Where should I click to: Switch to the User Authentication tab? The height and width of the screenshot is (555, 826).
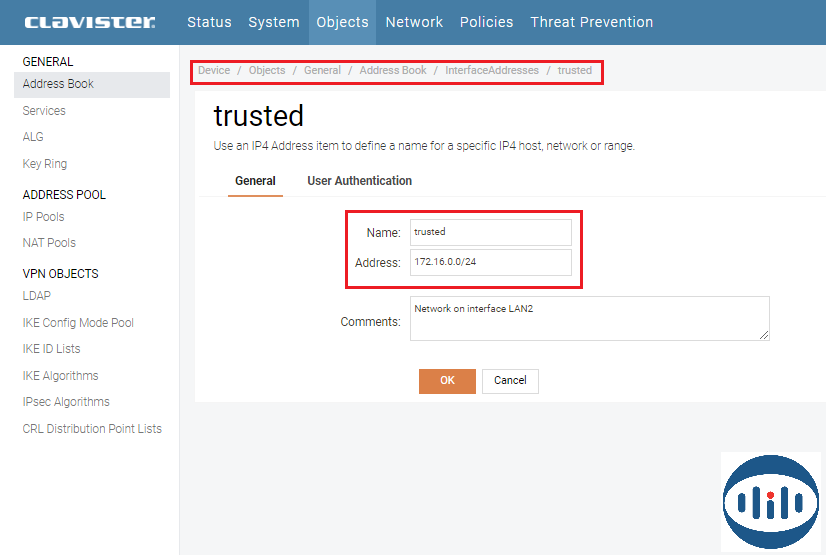359,181
